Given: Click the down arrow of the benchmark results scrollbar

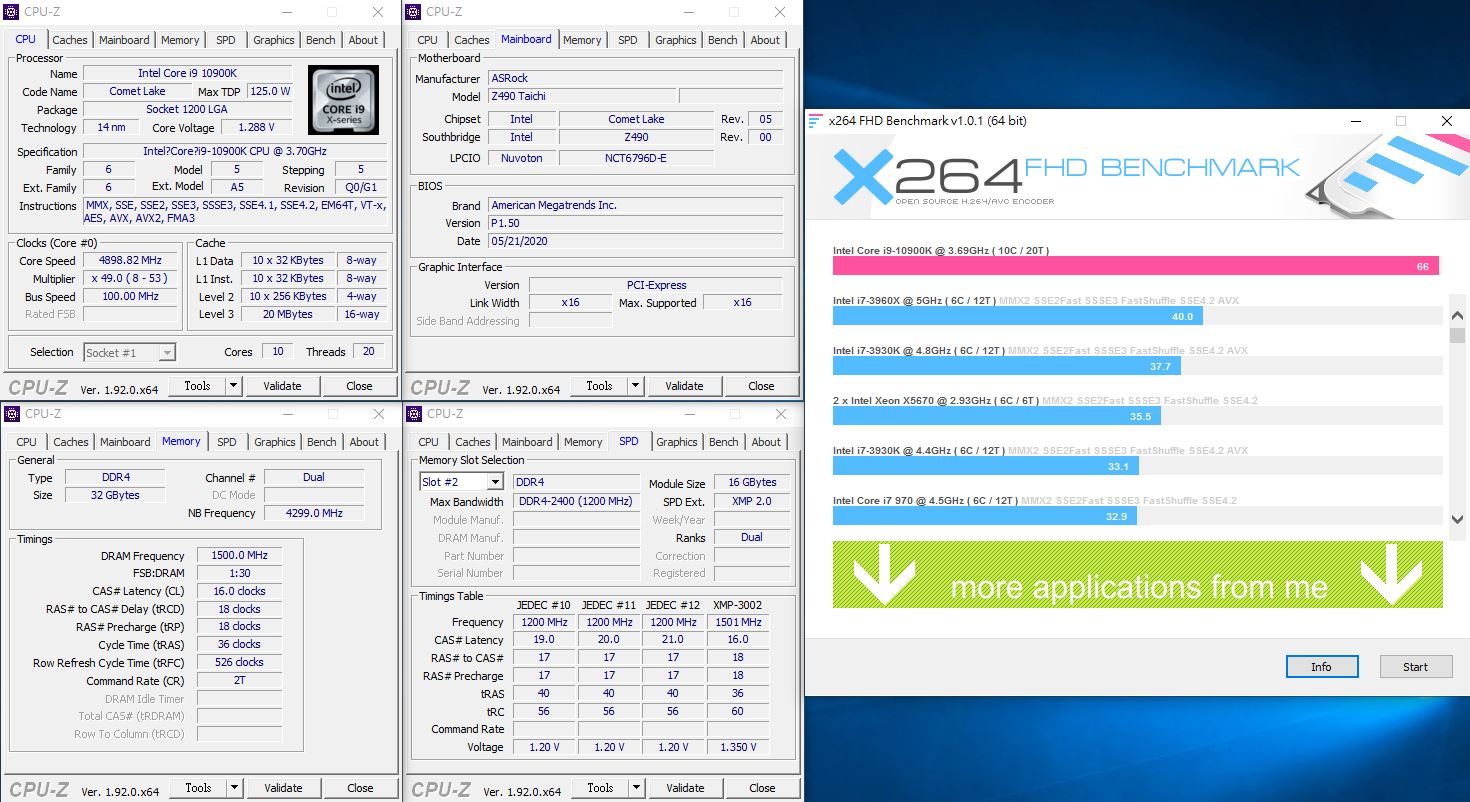Looking at the screenshot, I should coord(1457,518).
